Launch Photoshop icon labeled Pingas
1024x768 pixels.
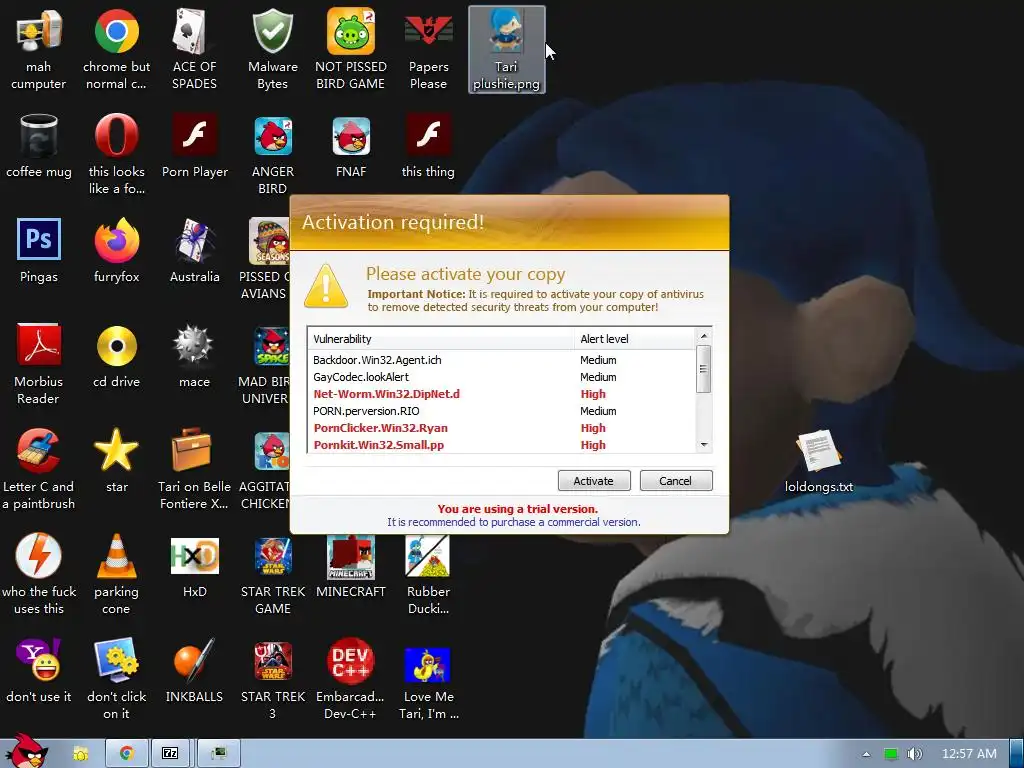(x=39, y=251)
